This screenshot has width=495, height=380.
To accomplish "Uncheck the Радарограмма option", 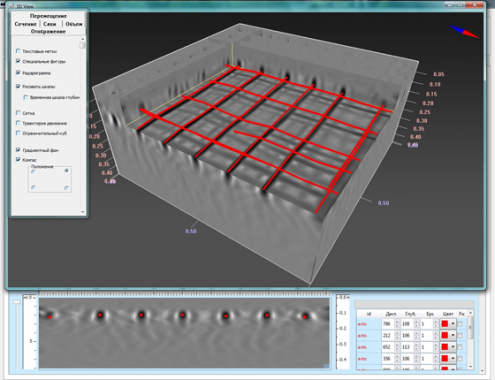I will coord(18,73).
